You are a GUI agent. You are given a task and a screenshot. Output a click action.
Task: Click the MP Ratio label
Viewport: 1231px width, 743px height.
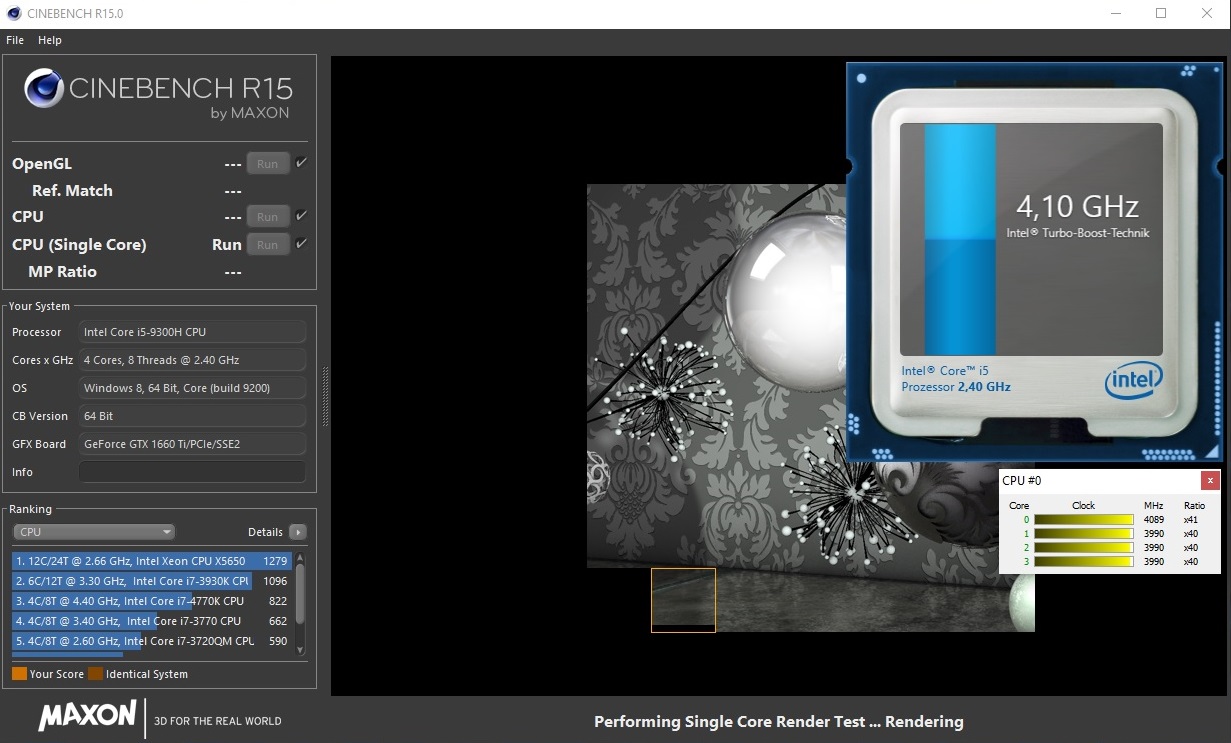click(x=62, y=272)
